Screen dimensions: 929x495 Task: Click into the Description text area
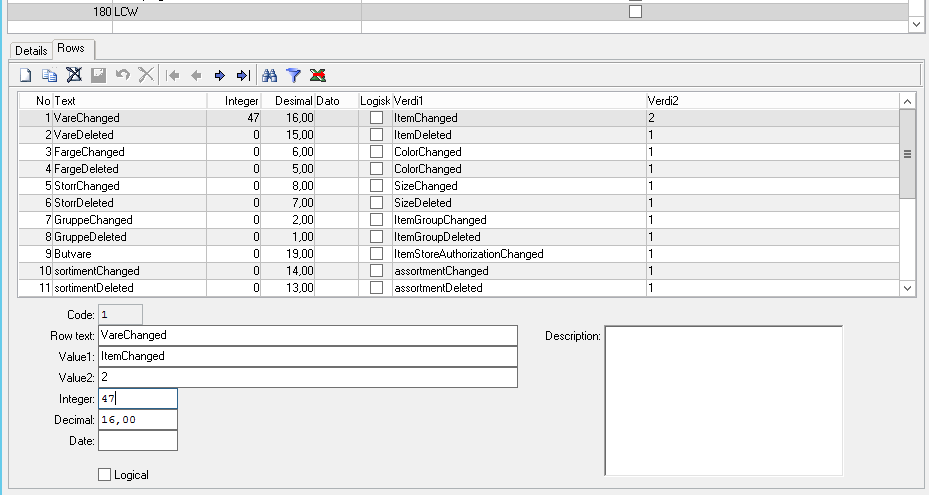click(723, 400)
